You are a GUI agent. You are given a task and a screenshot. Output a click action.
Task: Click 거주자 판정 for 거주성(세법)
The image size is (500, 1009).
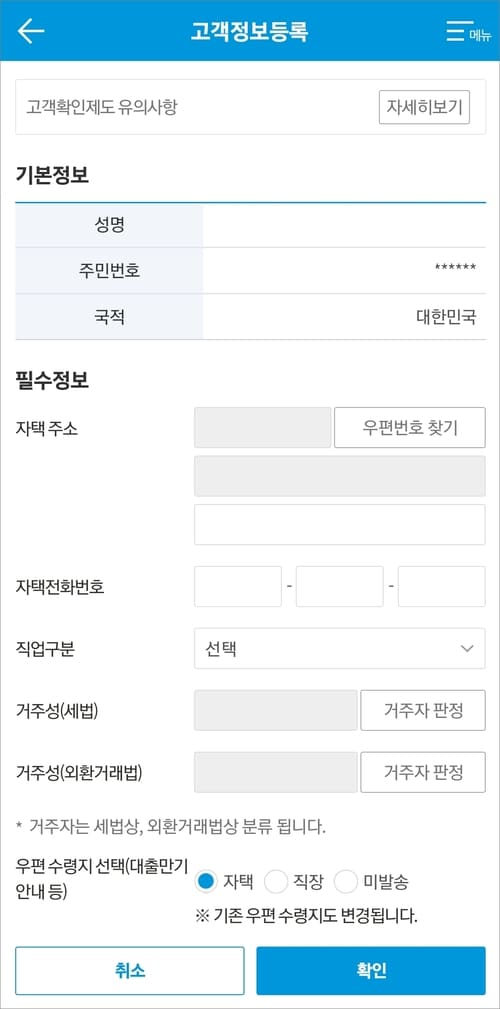[x=423, y=710]
